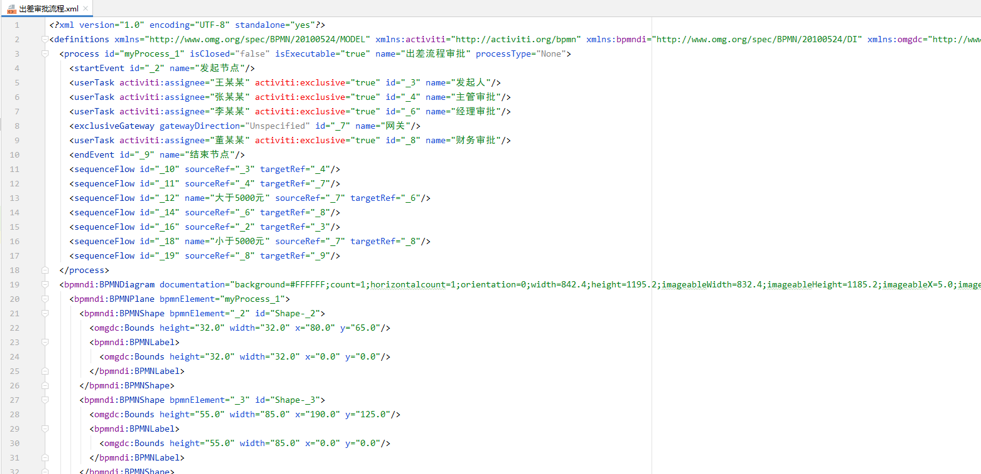The width and height of the screenshot is (981, 474).
Task: Fold the BPMNLabel block on line 29
Action: coord(45,429)
